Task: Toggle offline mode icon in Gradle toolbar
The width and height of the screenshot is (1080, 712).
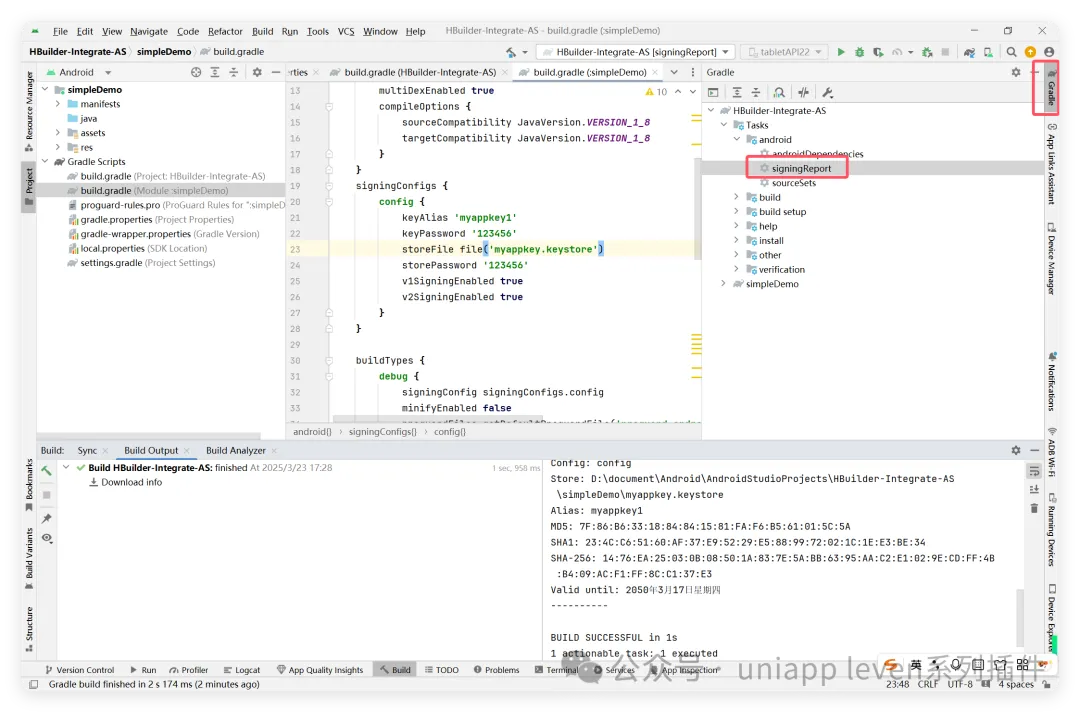Action: (803, 92)
